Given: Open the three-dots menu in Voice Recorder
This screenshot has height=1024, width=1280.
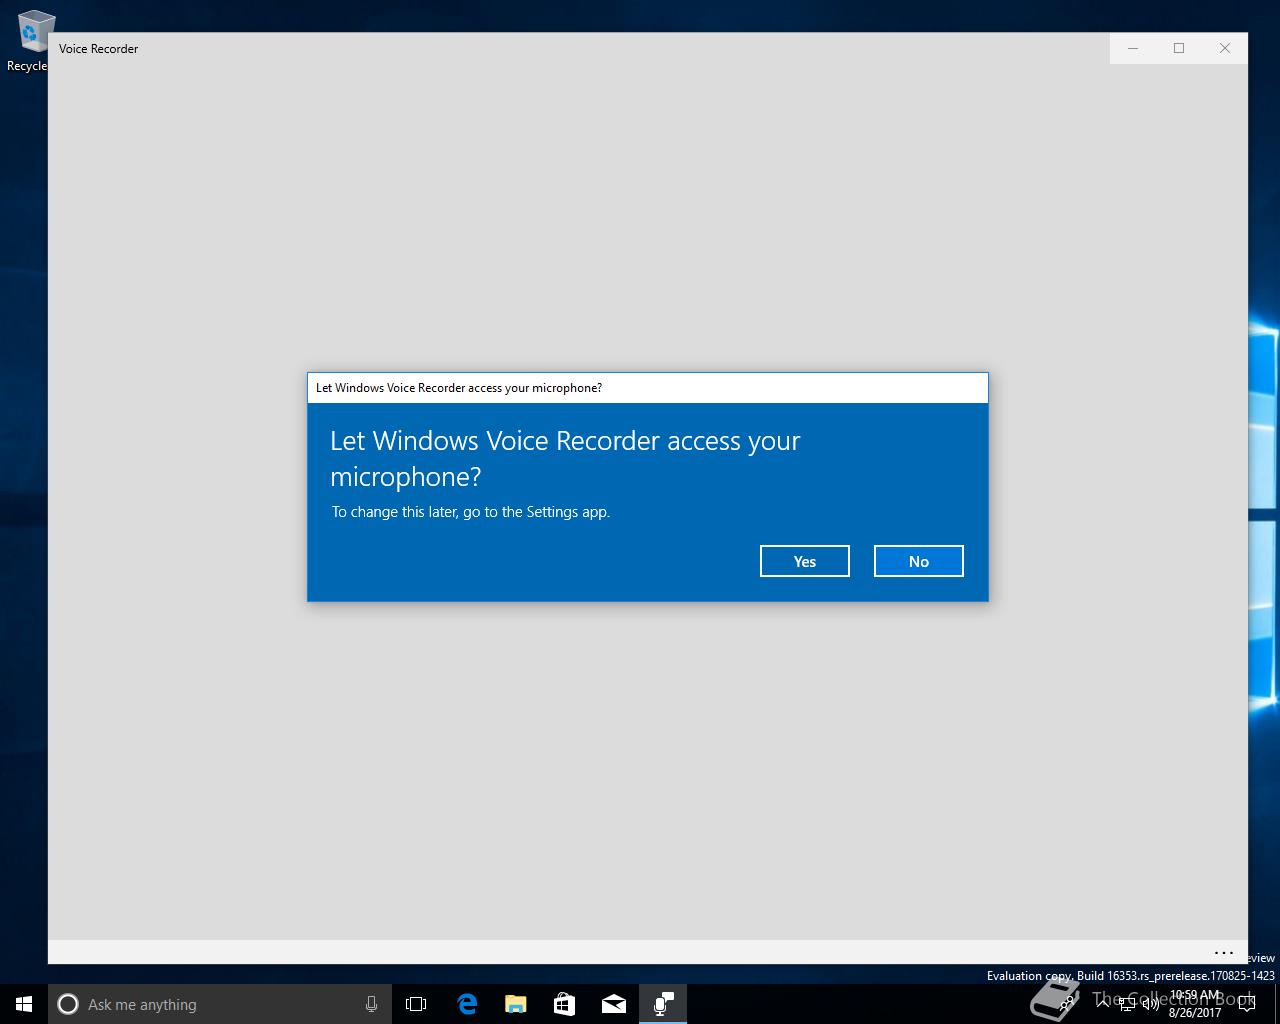Looking at the screenshot, I should (x=1224, y=952).
